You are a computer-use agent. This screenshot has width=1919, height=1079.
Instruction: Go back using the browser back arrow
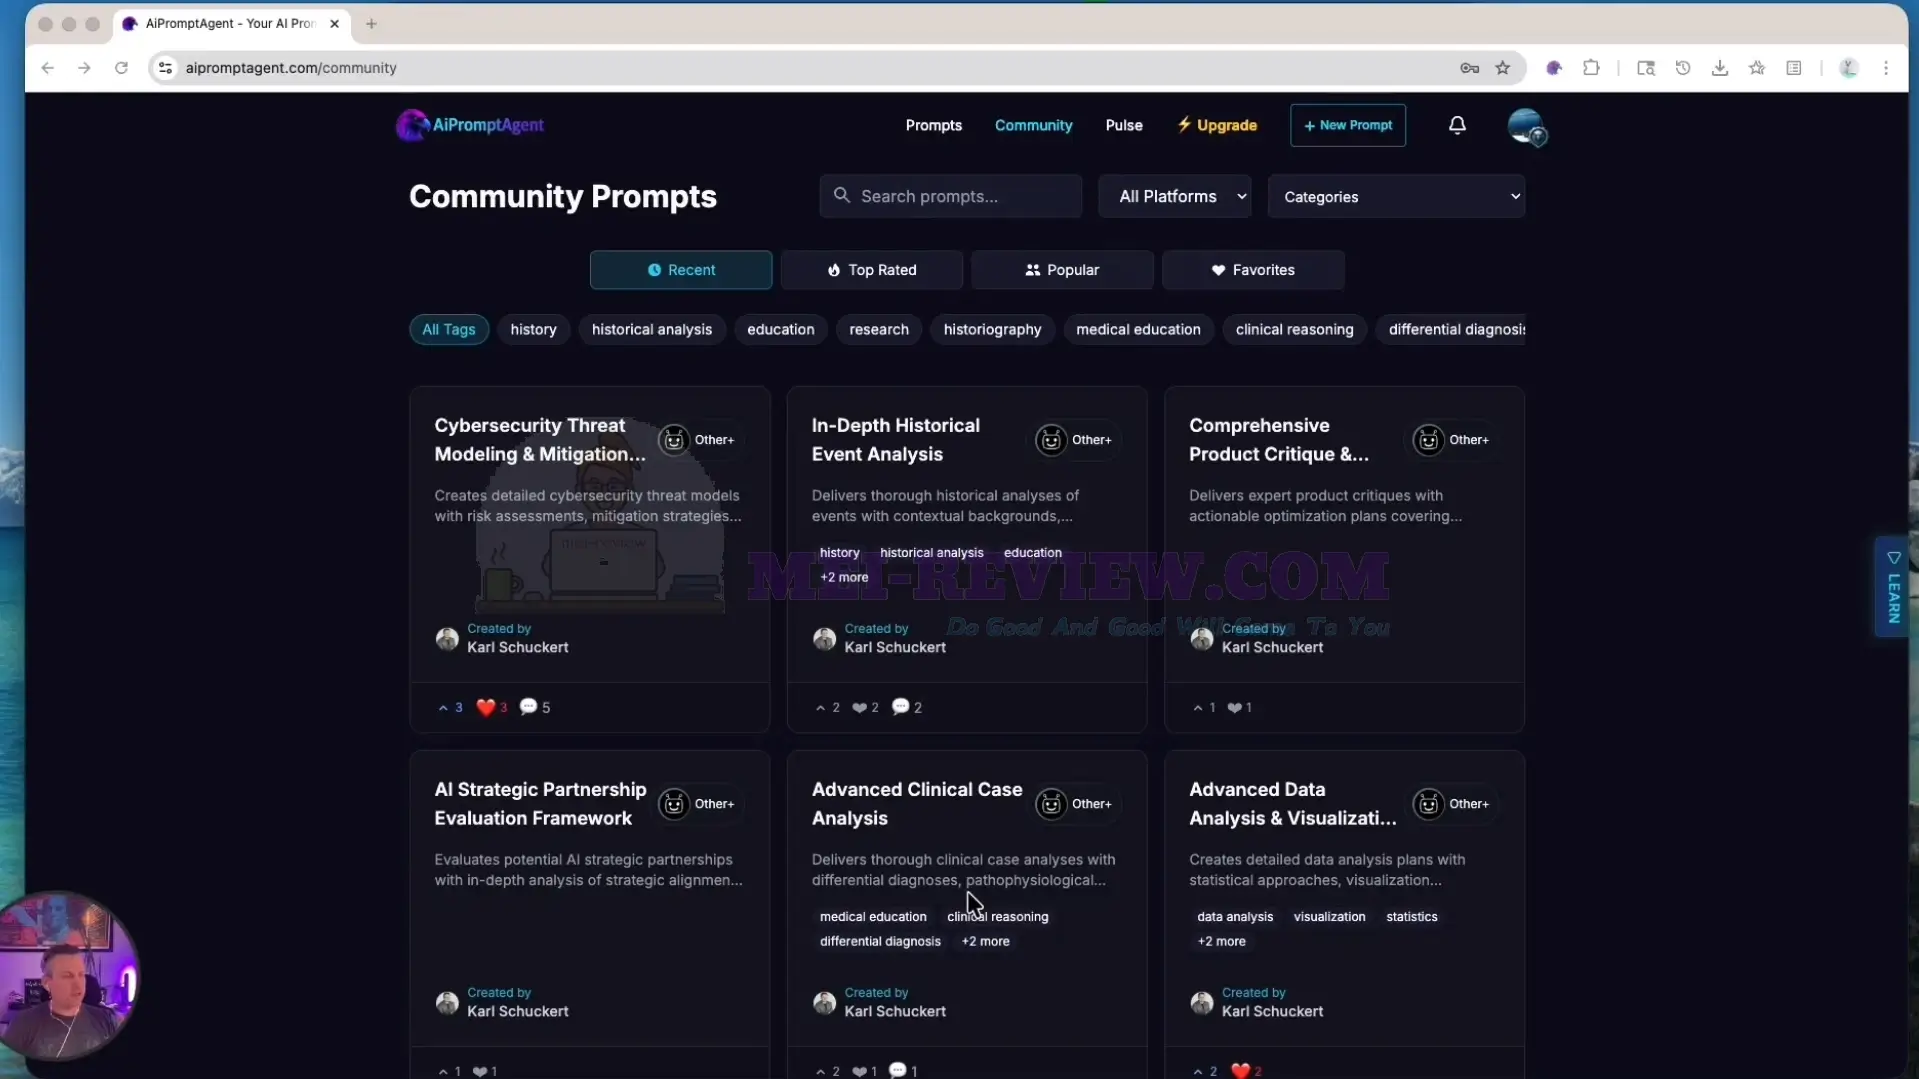[48, 68]
